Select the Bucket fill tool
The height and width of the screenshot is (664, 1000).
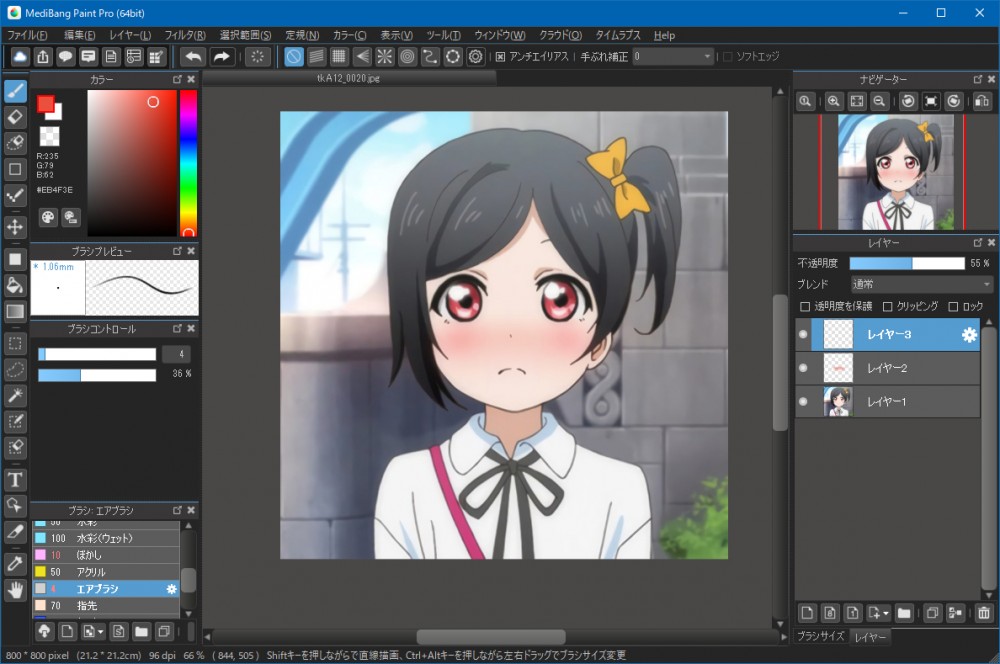click(x=15, y=285)
